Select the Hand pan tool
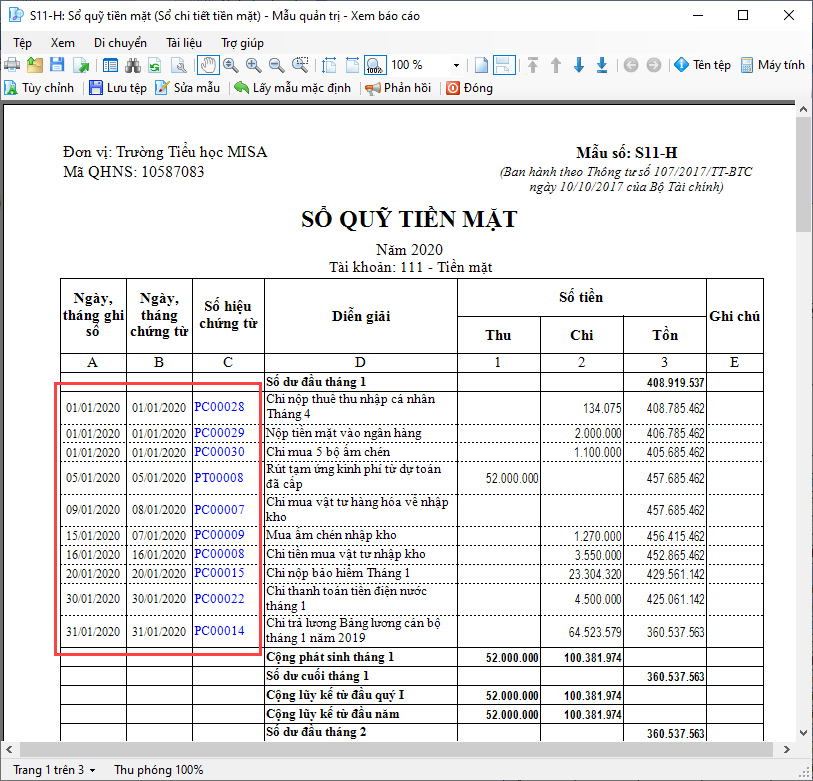 (x=208, y=65)
